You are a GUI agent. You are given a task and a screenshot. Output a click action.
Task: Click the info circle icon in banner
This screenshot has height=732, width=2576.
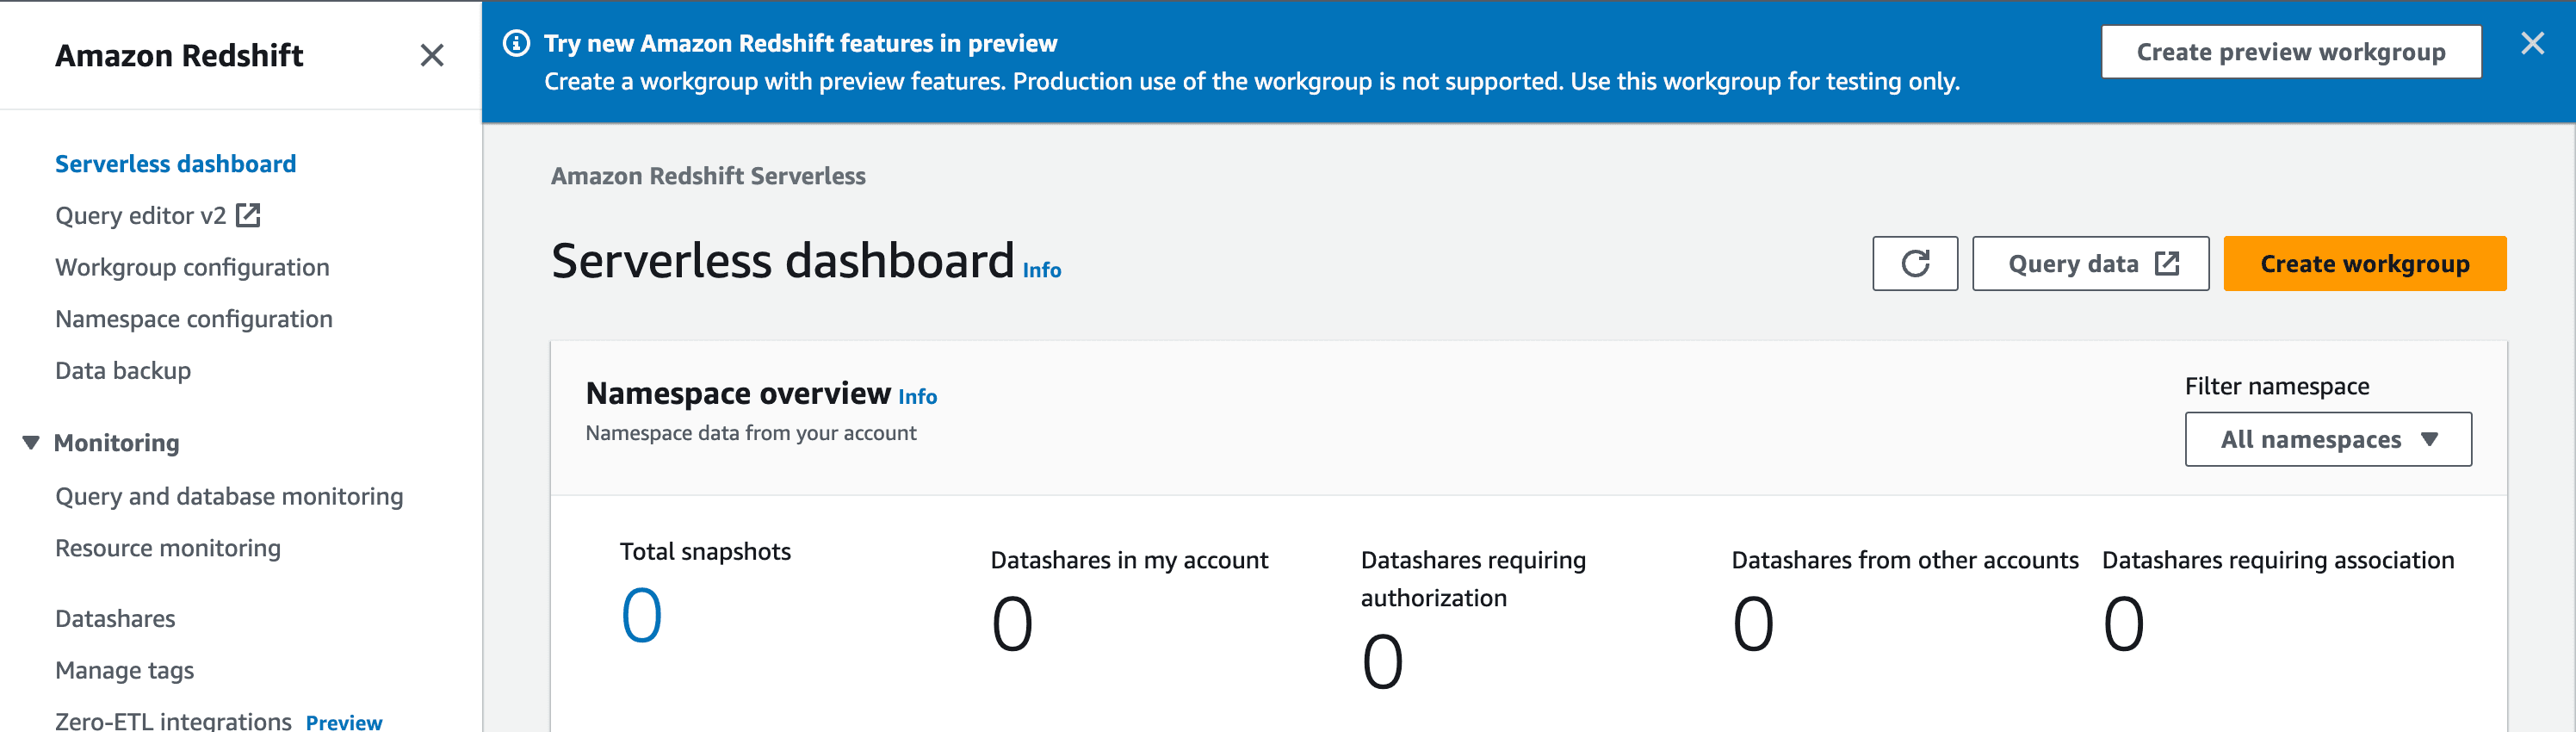[x=516, y=43]
